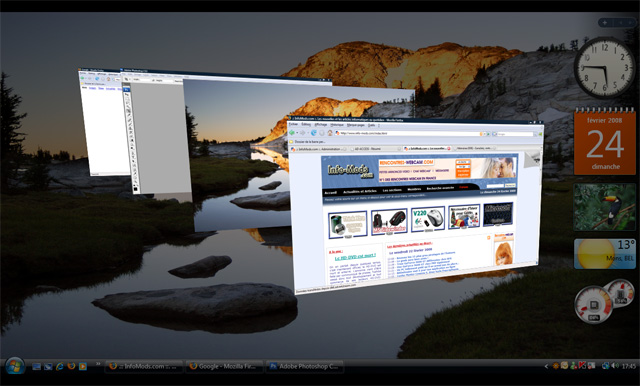The width and height of the screenshot is (640, 386).
Task: Click Le HD-DVD est mort article link
Action: point(355,257)
